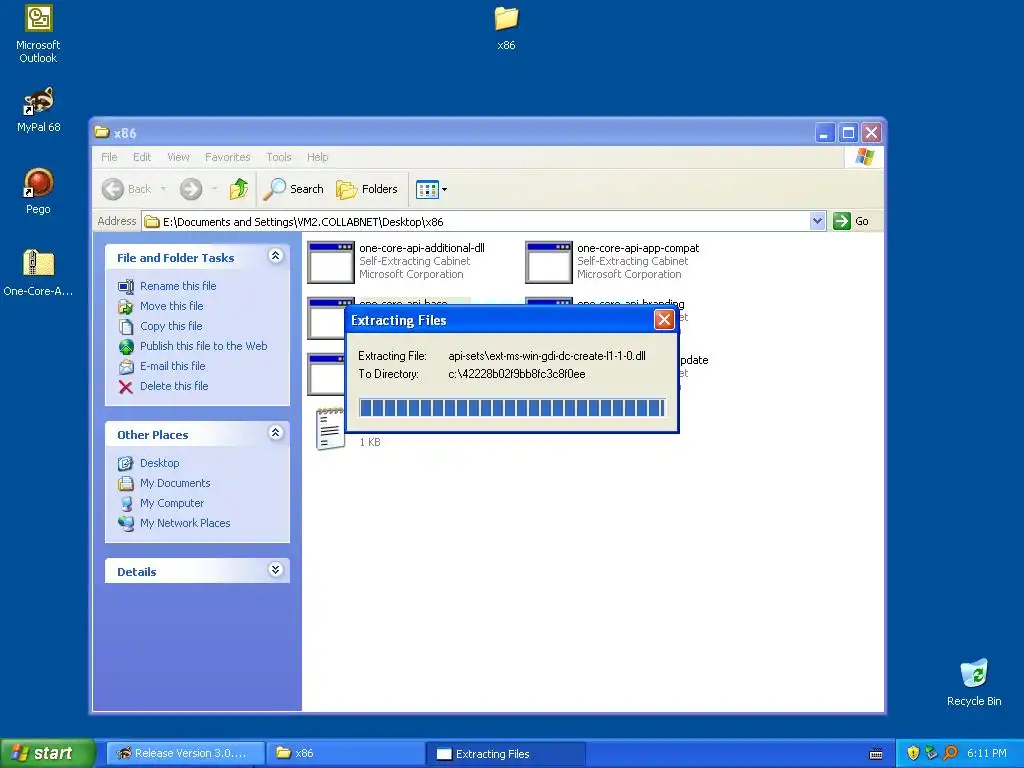This screenshot has width=1024, height=768.
Task: Click the Forward arrow in Explorer toolbar
Action: pos(191,189)
